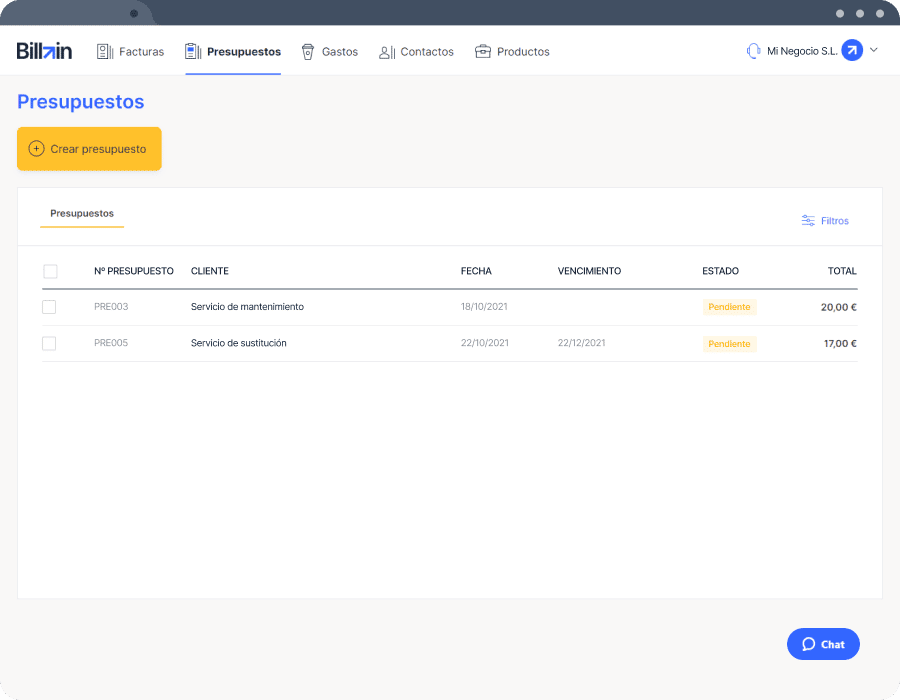Click the Crear presupuesto button
Viewport: 900px width, 700px height.
pos(89,149)
